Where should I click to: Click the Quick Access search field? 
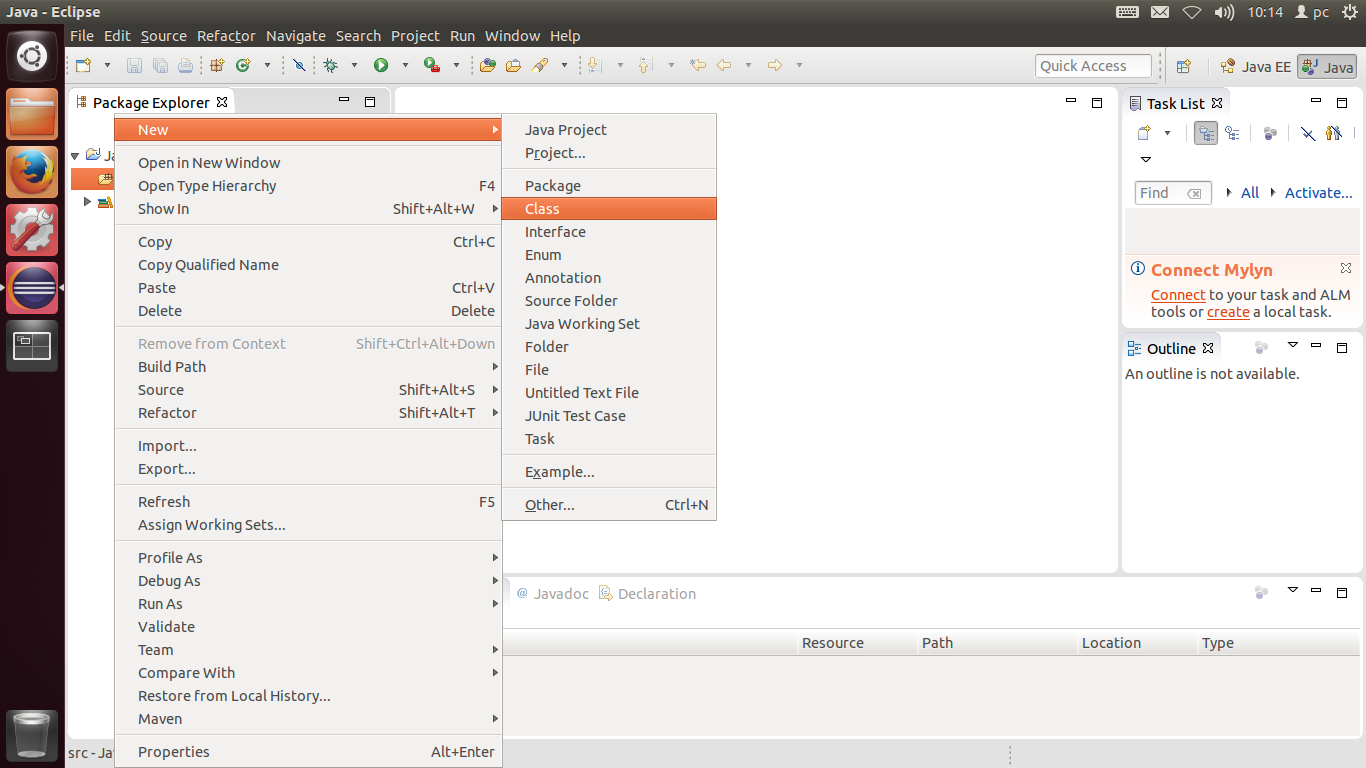(x=1093, y=66)
